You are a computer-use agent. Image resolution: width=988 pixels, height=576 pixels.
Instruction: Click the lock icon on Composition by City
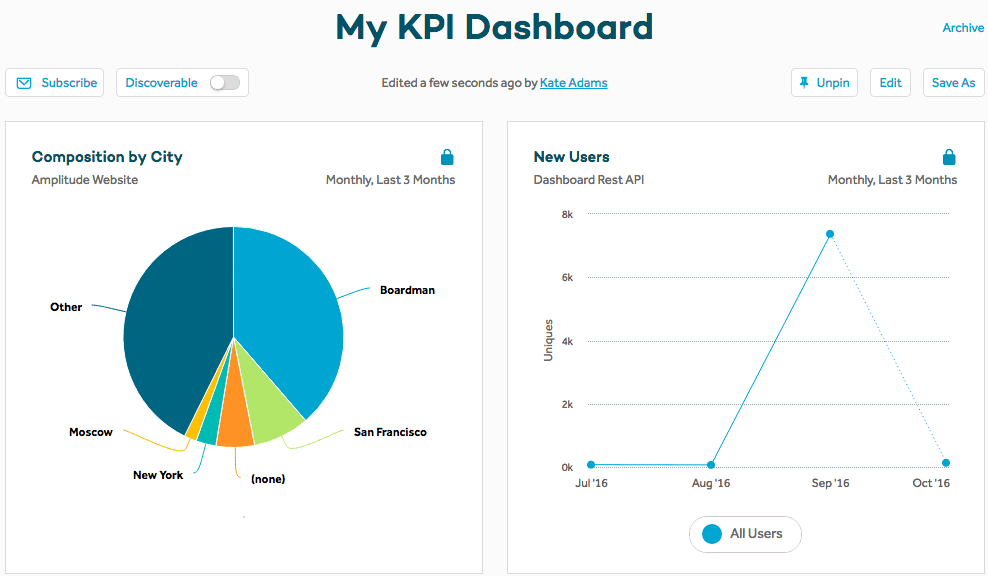point(447,156)
